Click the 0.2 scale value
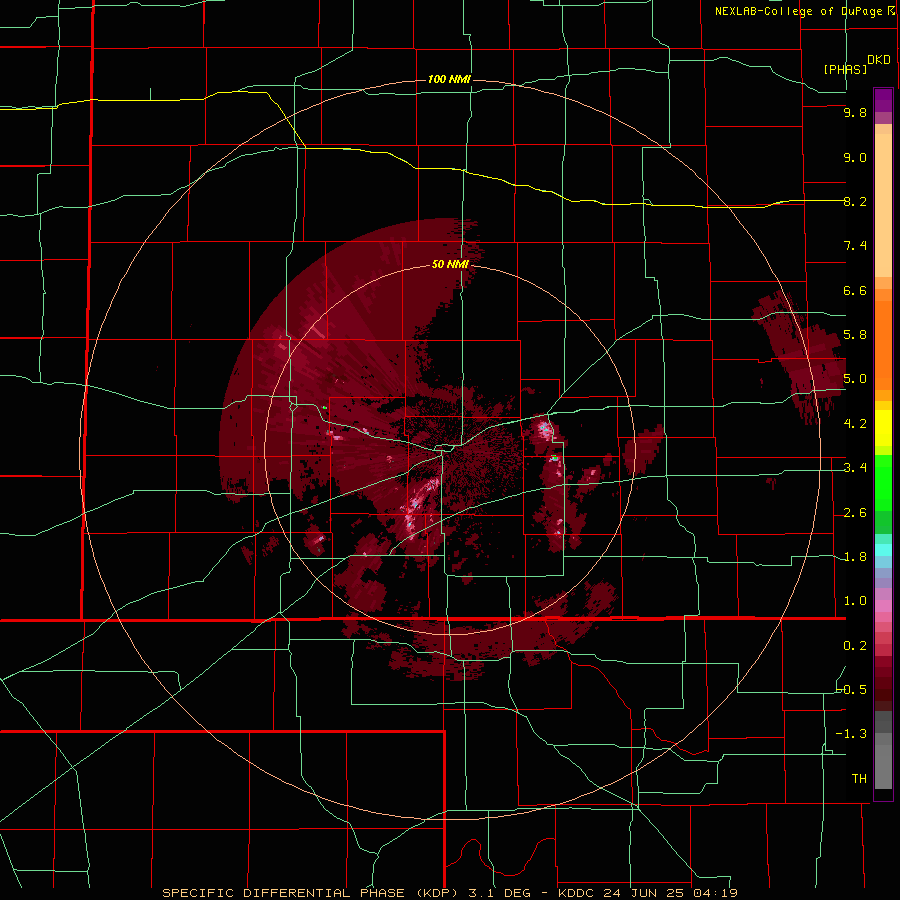900x900 pixels. point(855,646)
